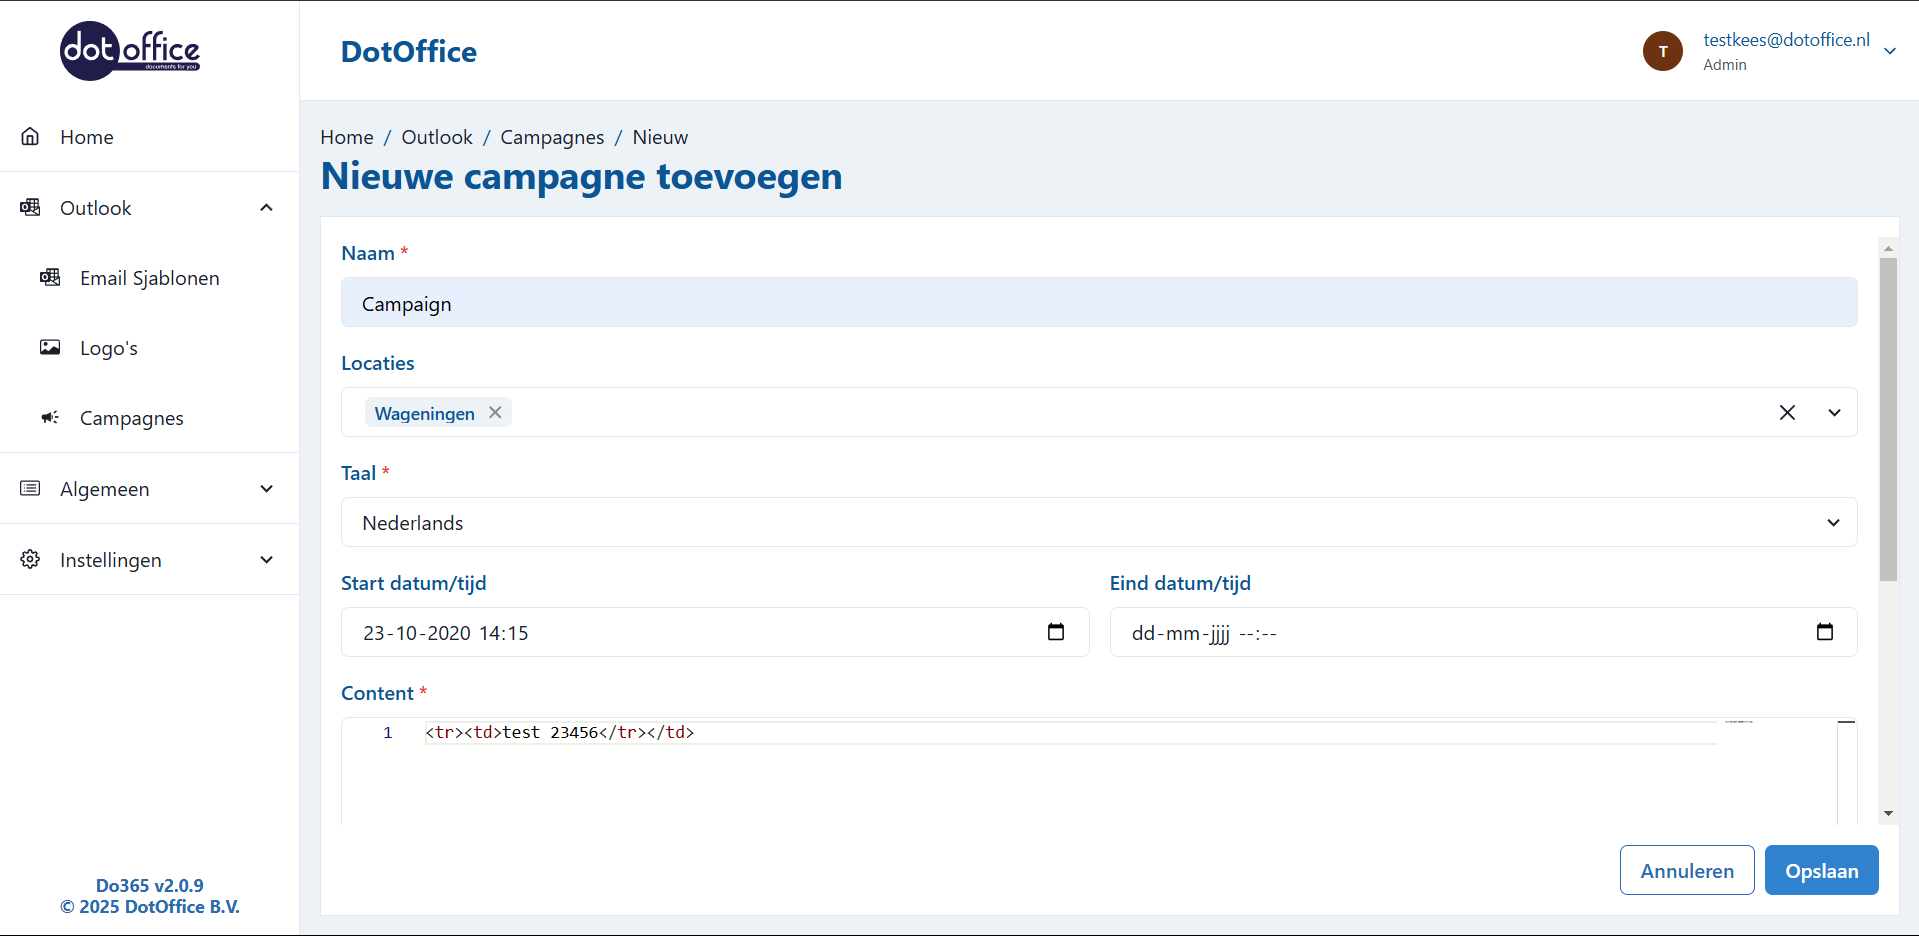
Task: Click the user avatar with letter T
Action: pyautogui.click(x=1662, y=51)
